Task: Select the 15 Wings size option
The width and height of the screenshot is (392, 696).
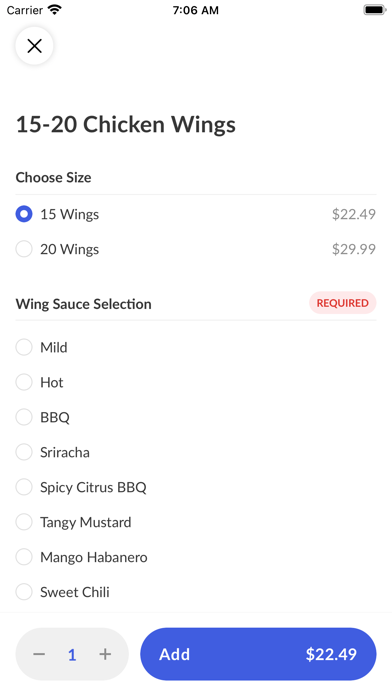Action: [x=196, y=214]
